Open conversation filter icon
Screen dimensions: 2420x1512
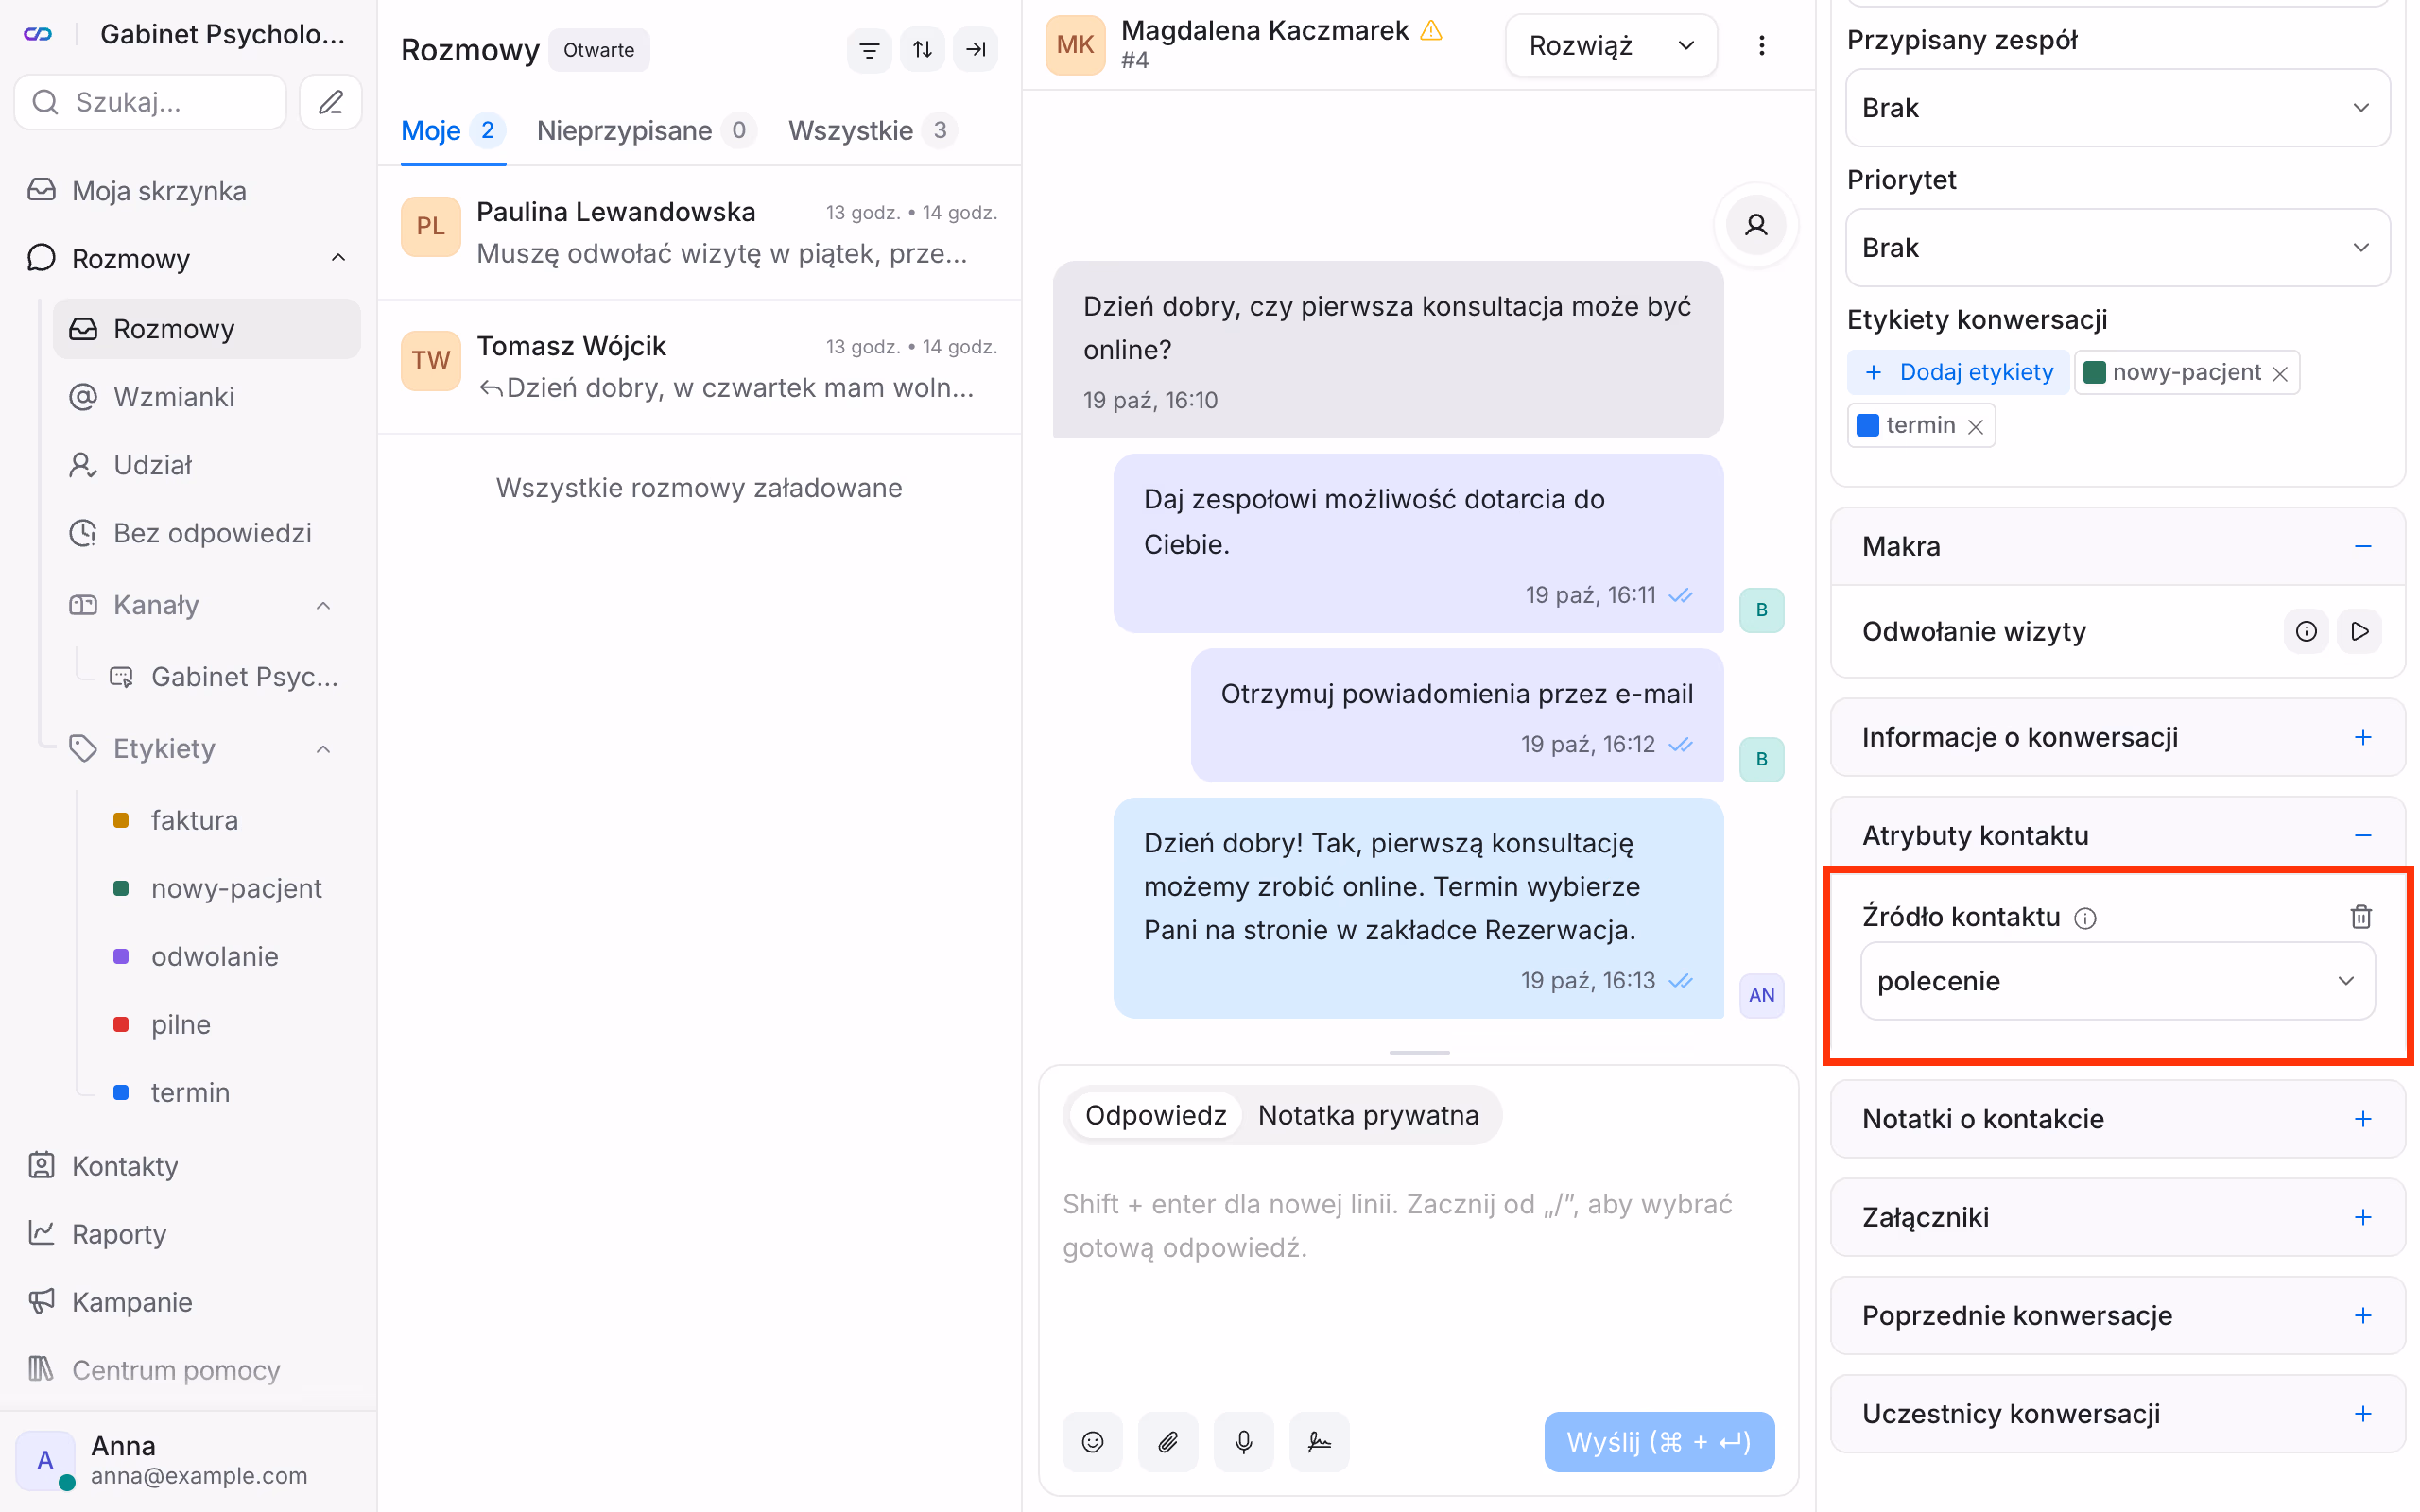coord(869,49)
